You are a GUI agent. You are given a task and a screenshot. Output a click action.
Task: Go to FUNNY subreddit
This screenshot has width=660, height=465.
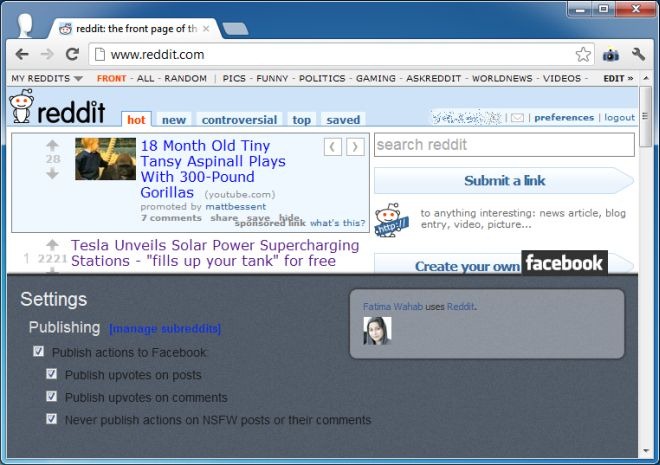[x=272, y=78]
